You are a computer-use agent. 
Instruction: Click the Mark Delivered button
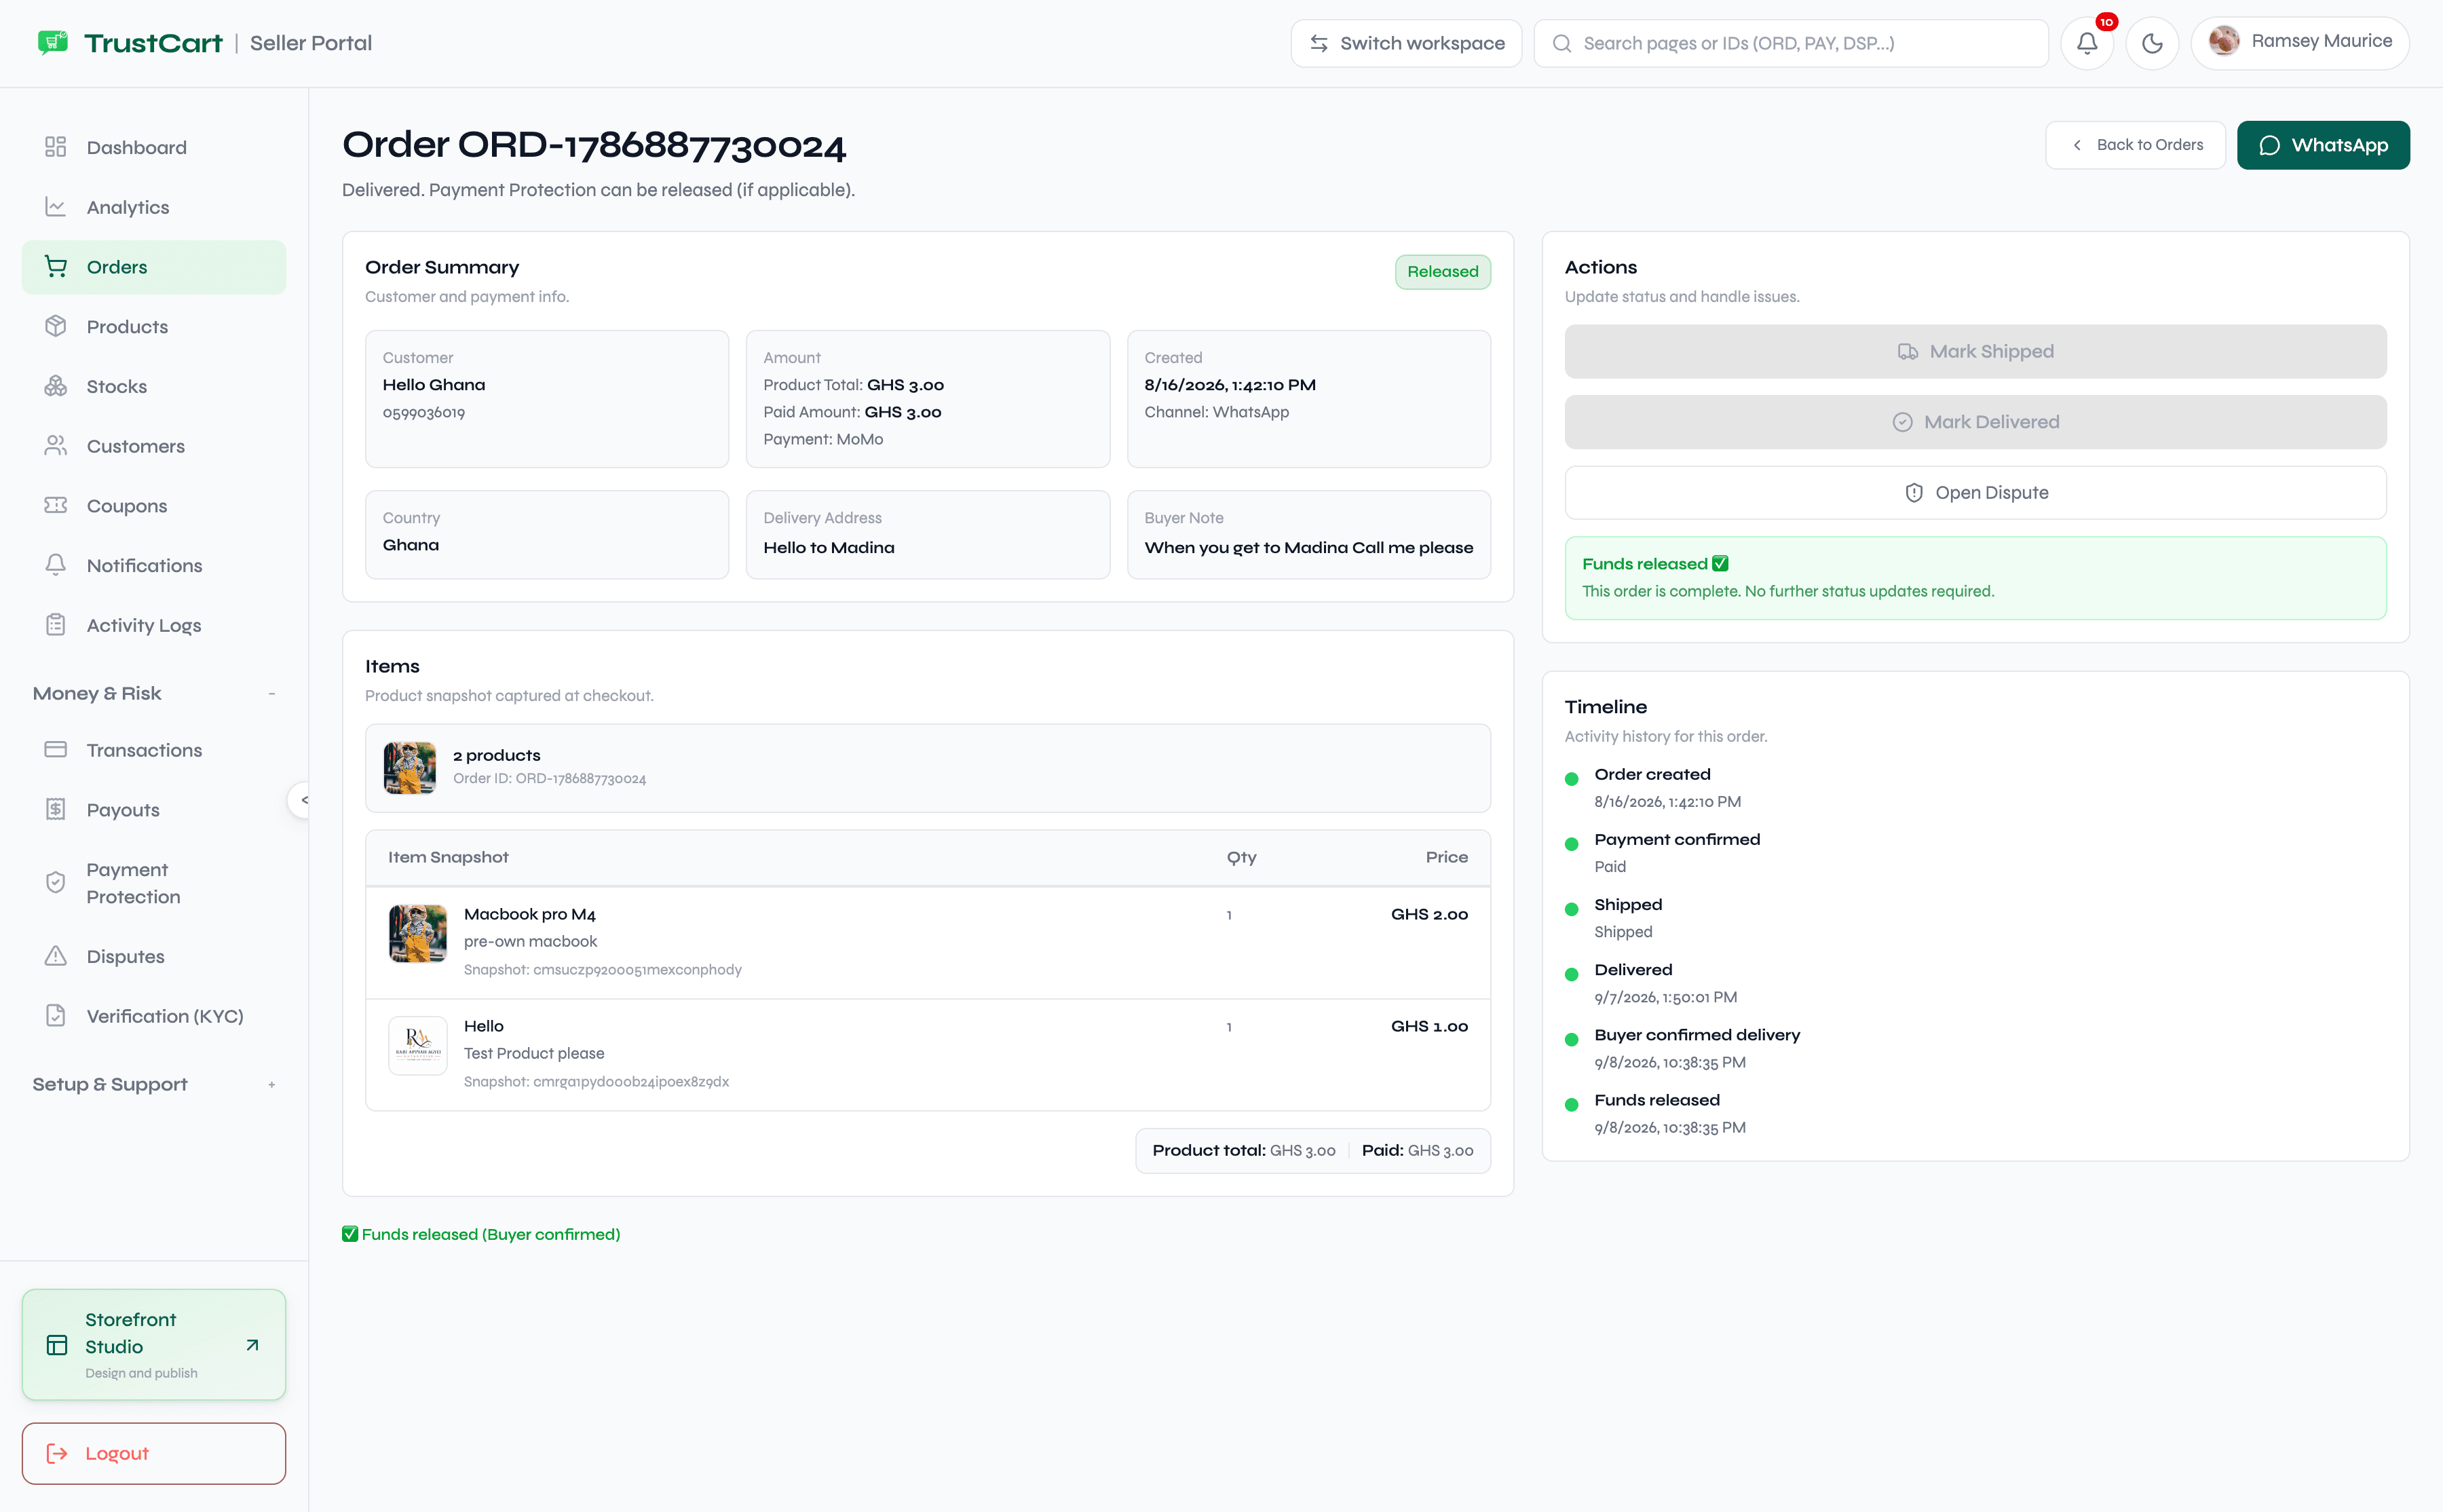(x=1975, y=422)
